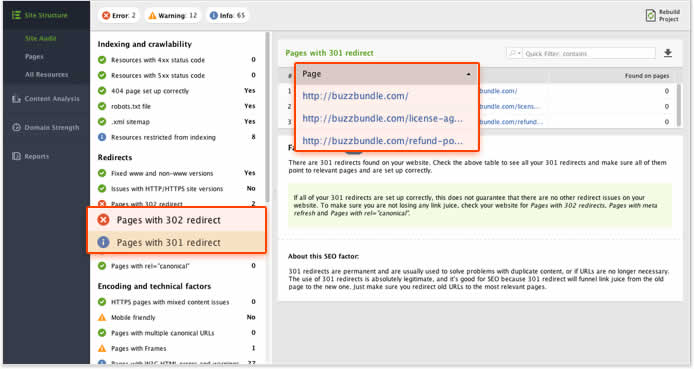
Task: Open All Resources in sidebar
Action: pyautogui.click(x=46, y=75)
